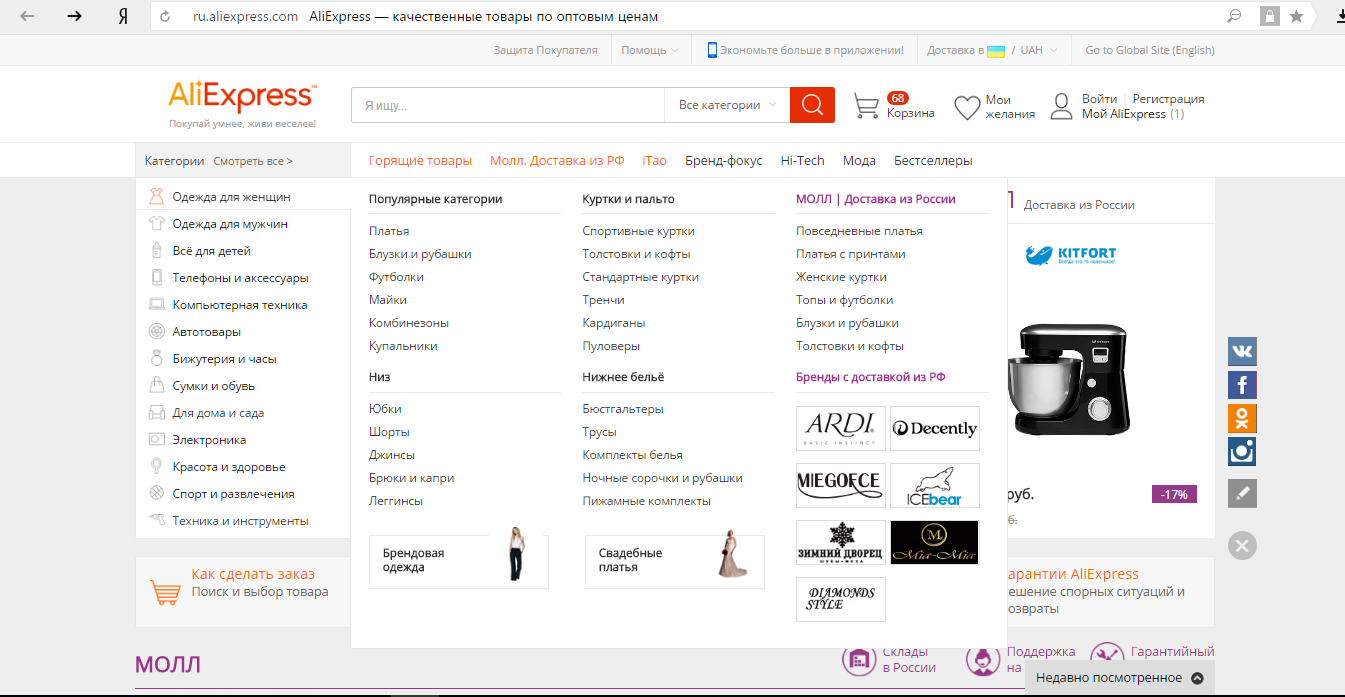Screen dimensions: 1345x697
Task: Click the MIEGOFCE brand logo
Action: click(841, 485)
